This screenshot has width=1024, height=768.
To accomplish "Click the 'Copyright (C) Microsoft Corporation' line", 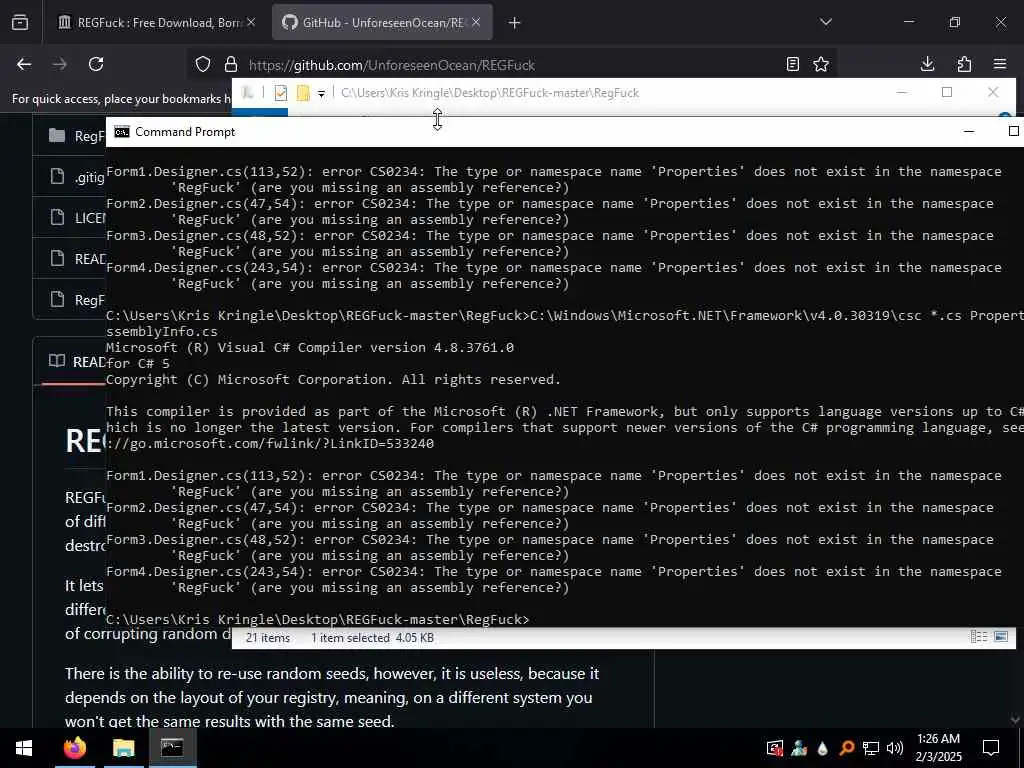I will point(333,379).
